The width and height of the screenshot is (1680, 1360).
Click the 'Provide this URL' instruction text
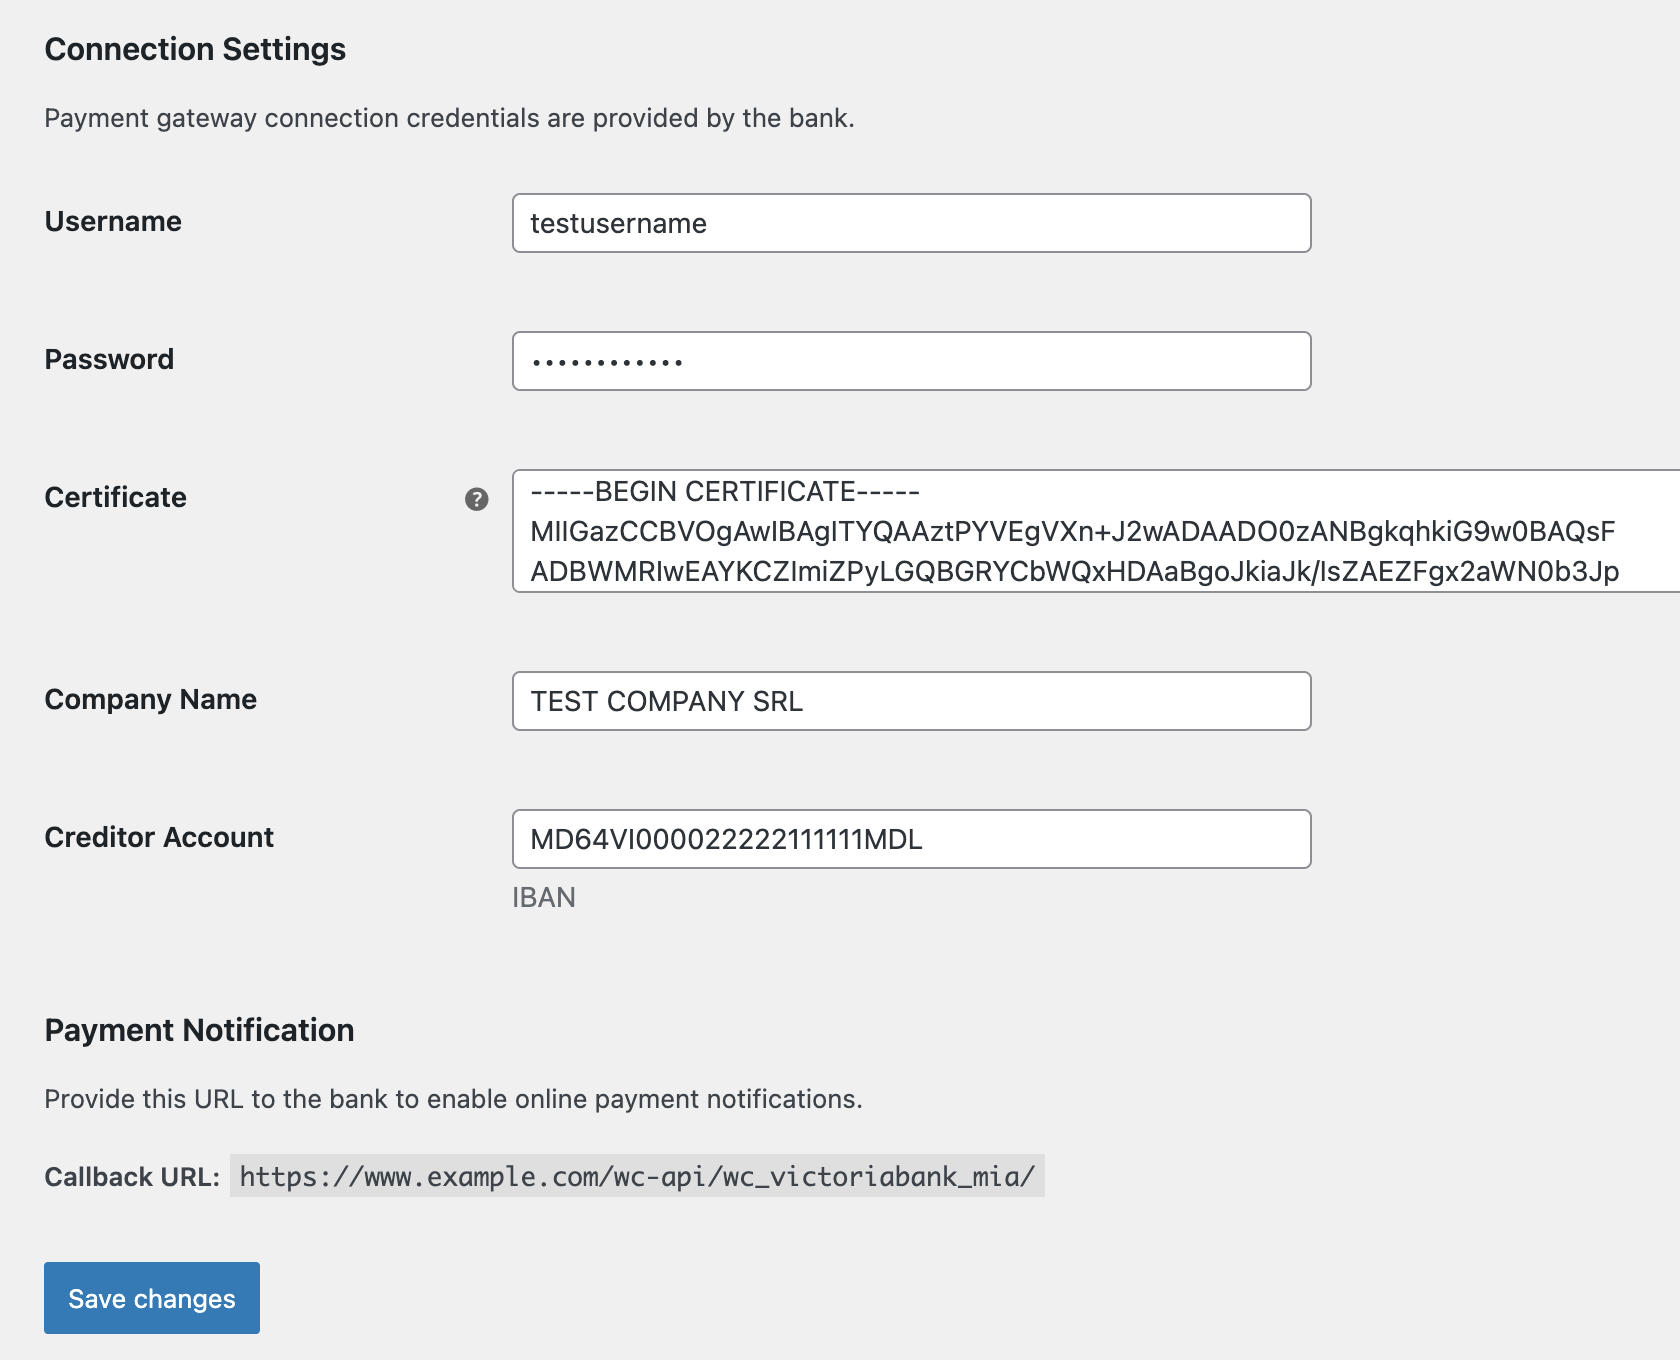pos(453,1099)
